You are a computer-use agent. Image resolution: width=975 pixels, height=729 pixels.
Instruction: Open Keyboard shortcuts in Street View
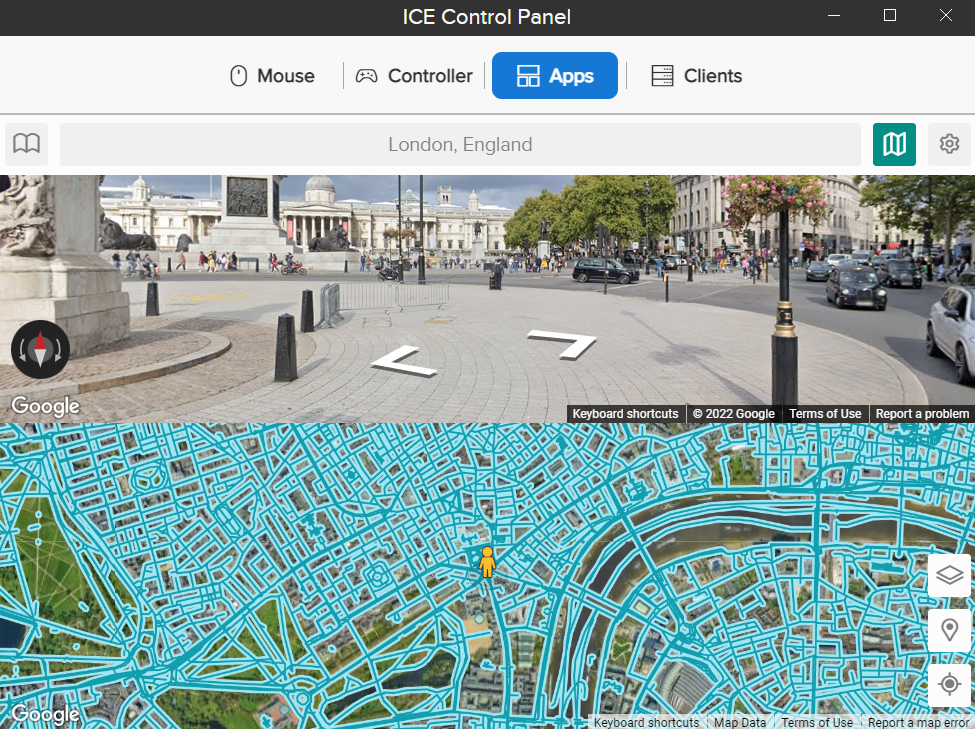click(625, 413)
